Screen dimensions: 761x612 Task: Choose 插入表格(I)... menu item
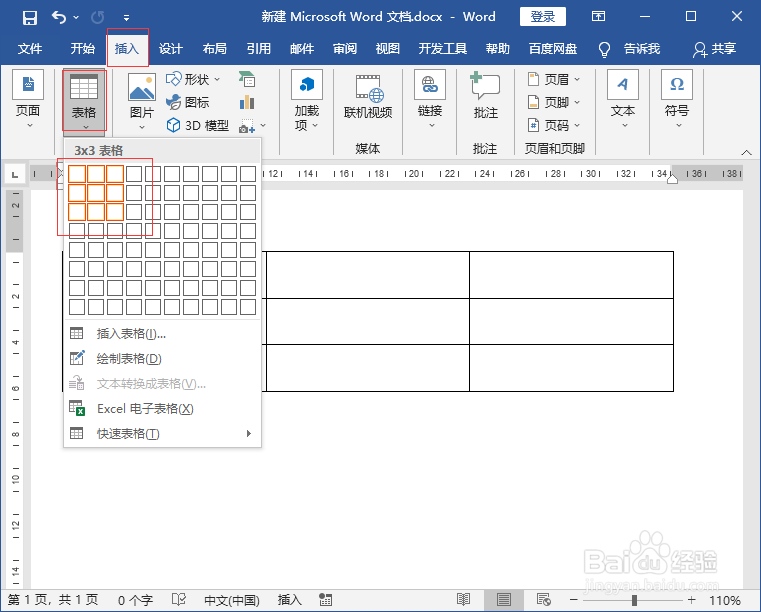(x=162, y=334)
